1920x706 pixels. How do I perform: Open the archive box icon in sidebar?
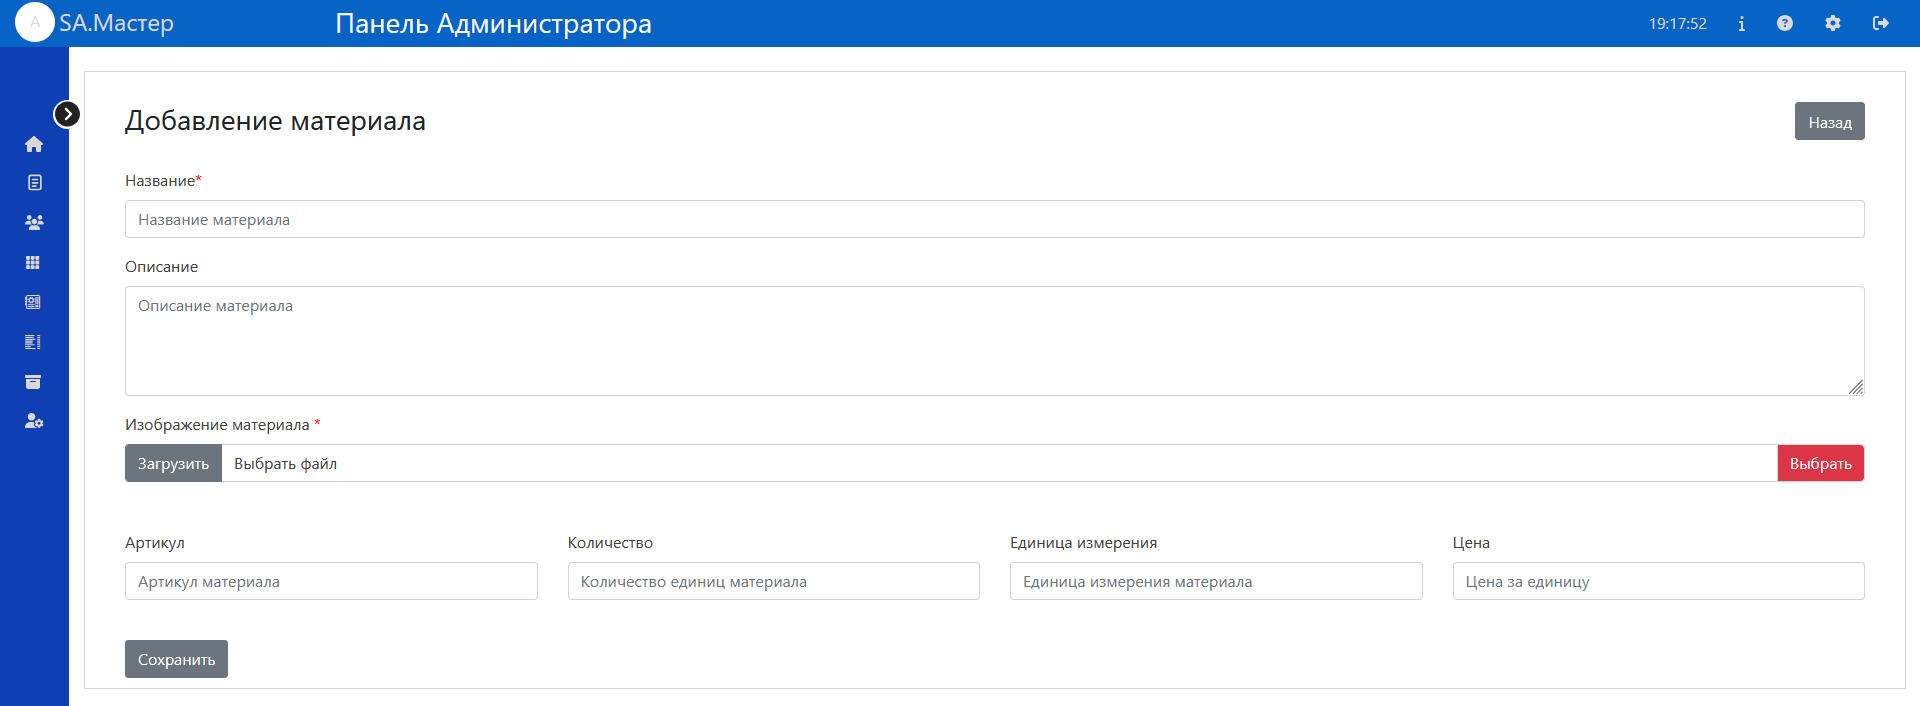tap(33, 382)
